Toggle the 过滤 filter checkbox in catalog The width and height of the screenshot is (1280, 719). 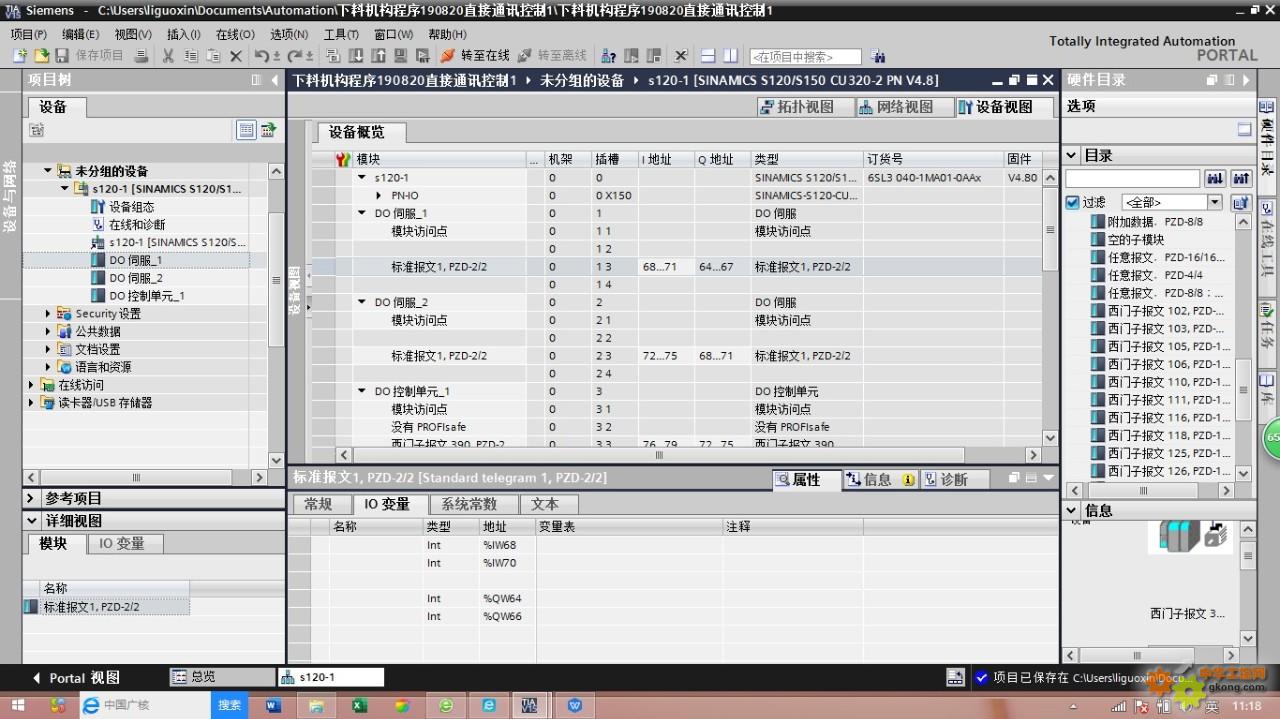click(x=1073, y=203)
